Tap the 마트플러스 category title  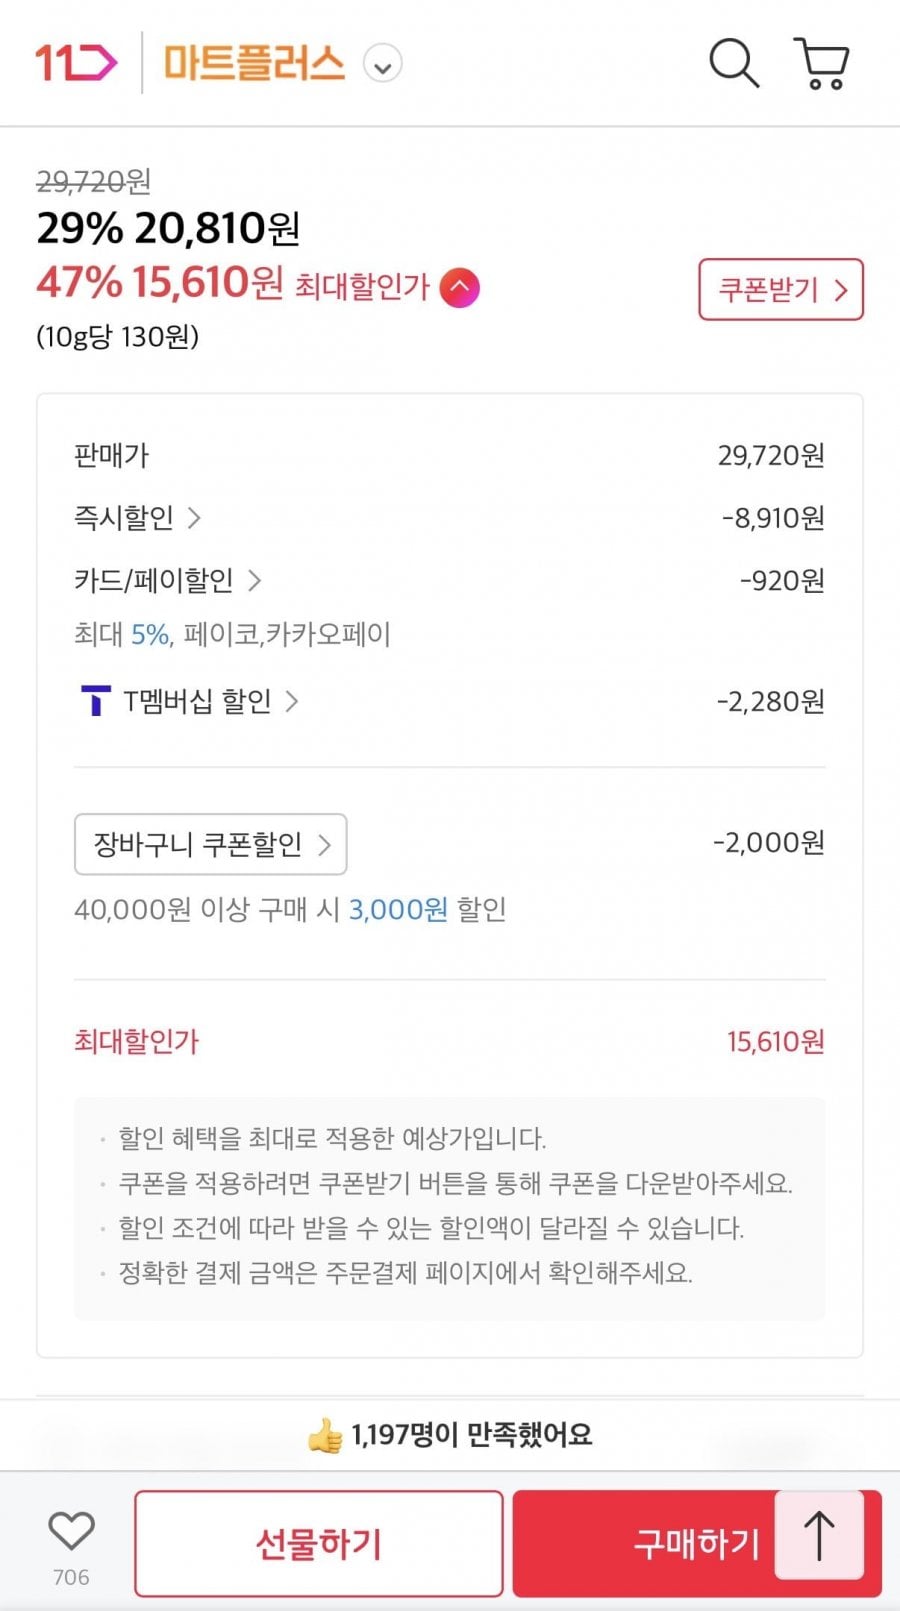(254, 63)
